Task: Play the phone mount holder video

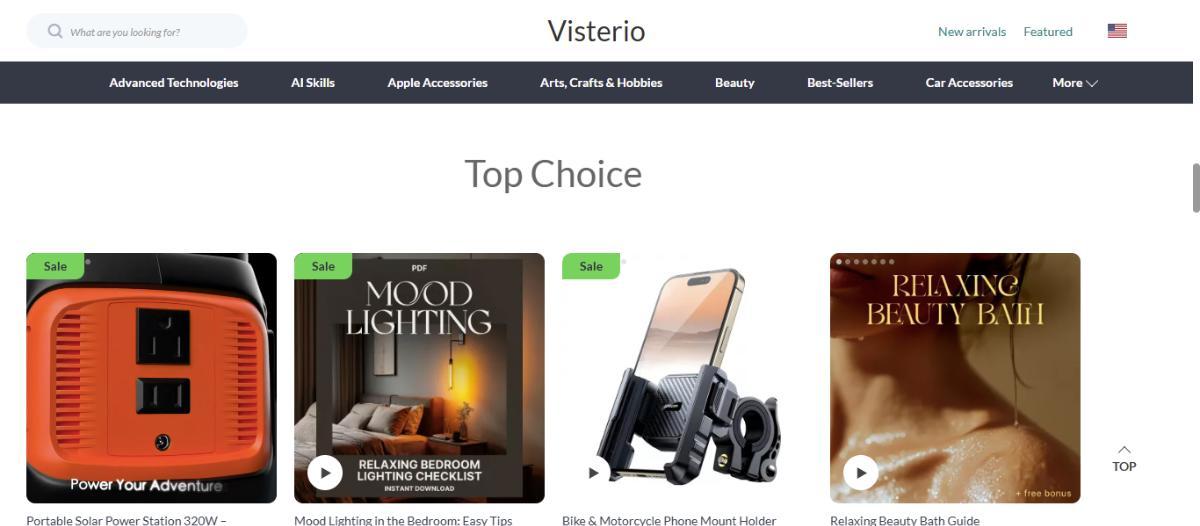Action: click(x=593, y=472)
